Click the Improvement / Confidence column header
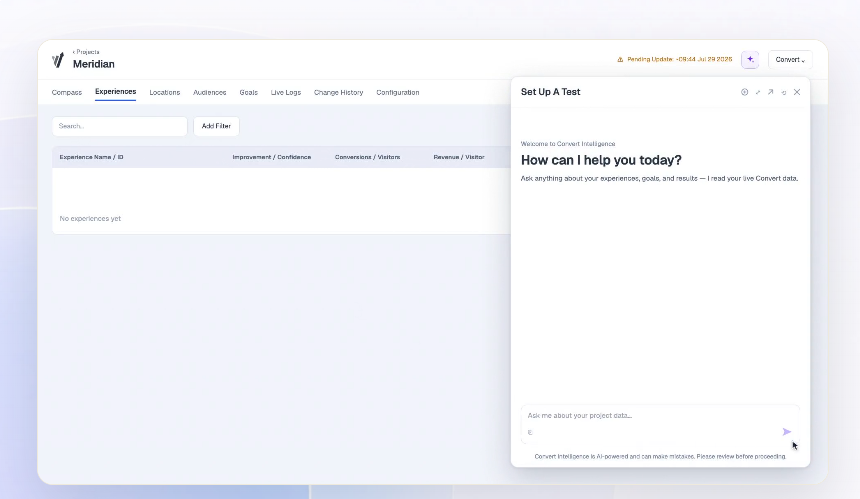 point(271,157)
